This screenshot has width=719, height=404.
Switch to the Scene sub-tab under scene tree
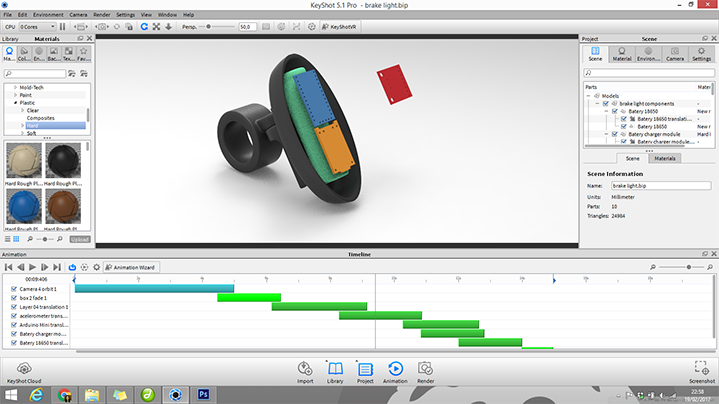tap(632, 158)
